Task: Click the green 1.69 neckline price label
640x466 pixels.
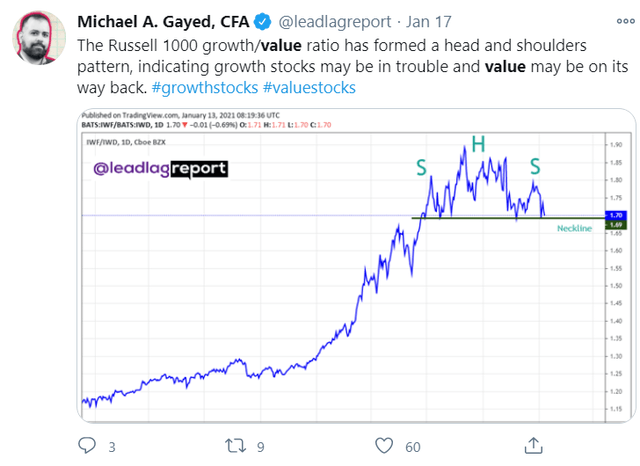Action: click(616, 224)
